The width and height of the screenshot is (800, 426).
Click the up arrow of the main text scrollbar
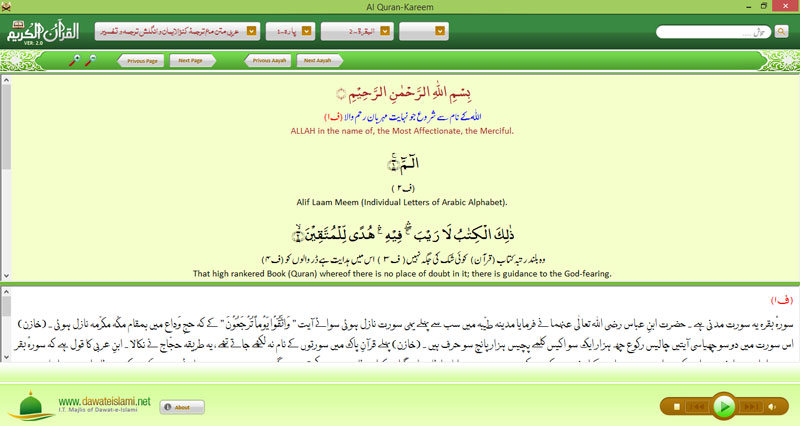point(6,80)
